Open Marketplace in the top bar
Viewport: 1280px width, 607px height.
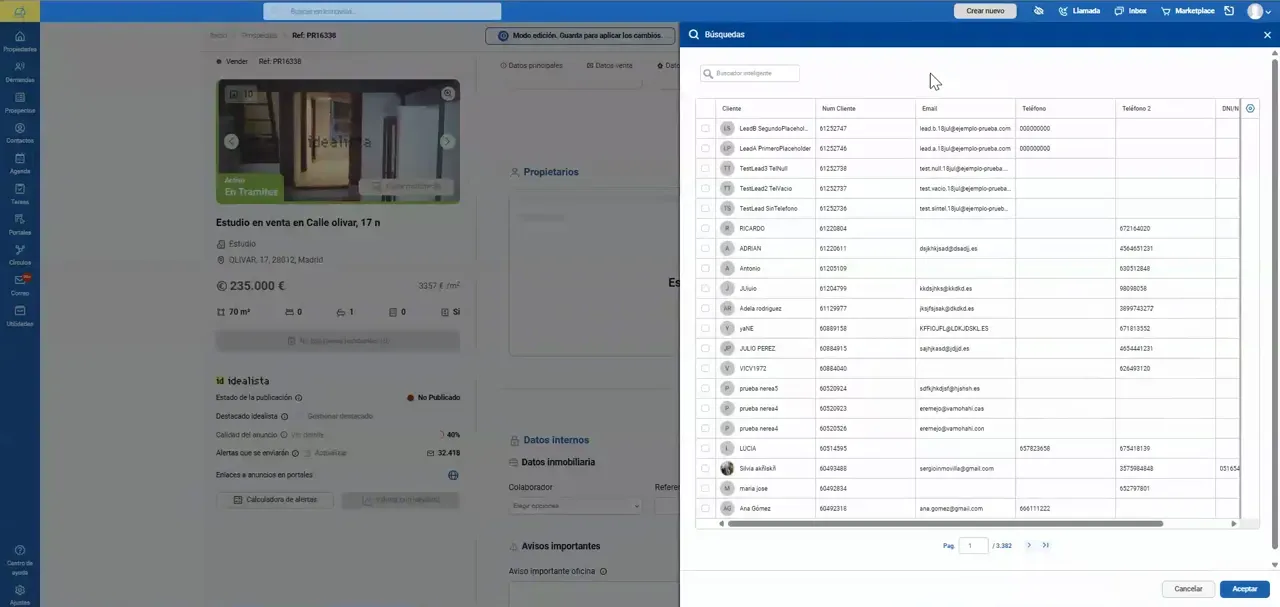point(1187,11)
